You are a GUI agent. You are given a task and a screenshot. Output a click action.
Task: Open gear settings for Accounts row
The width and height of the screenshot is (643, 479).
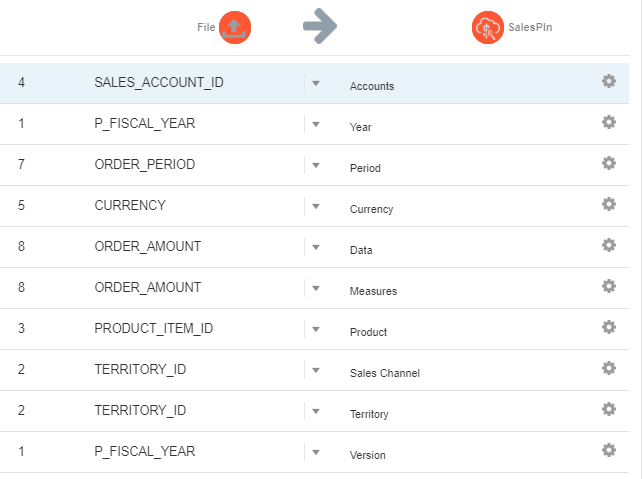pos(608,81)
